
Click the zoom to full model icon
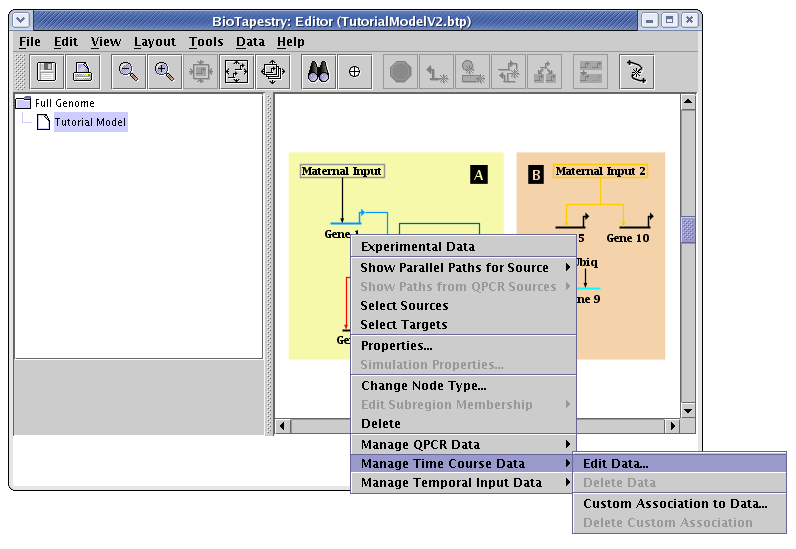click(236, 71)
